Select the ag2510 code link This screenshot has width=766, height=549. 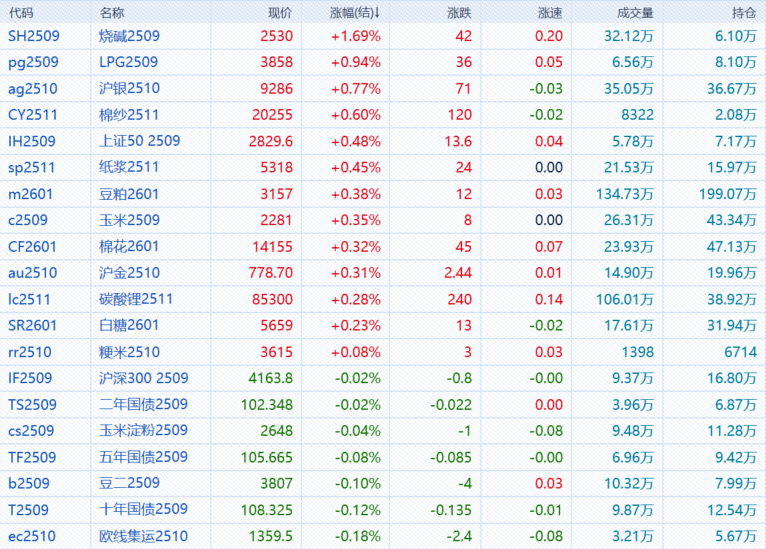click(x=32, y=88)
